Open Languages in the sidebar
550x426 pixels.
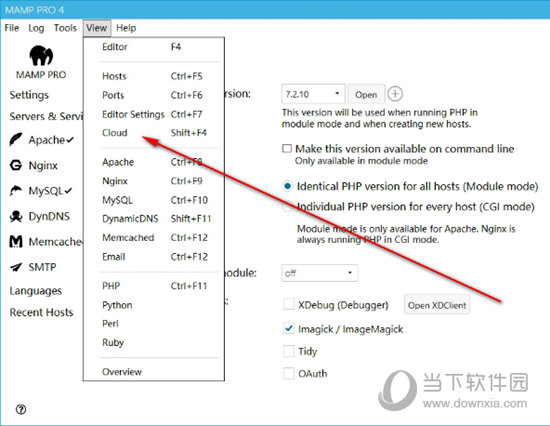(35, 291)
